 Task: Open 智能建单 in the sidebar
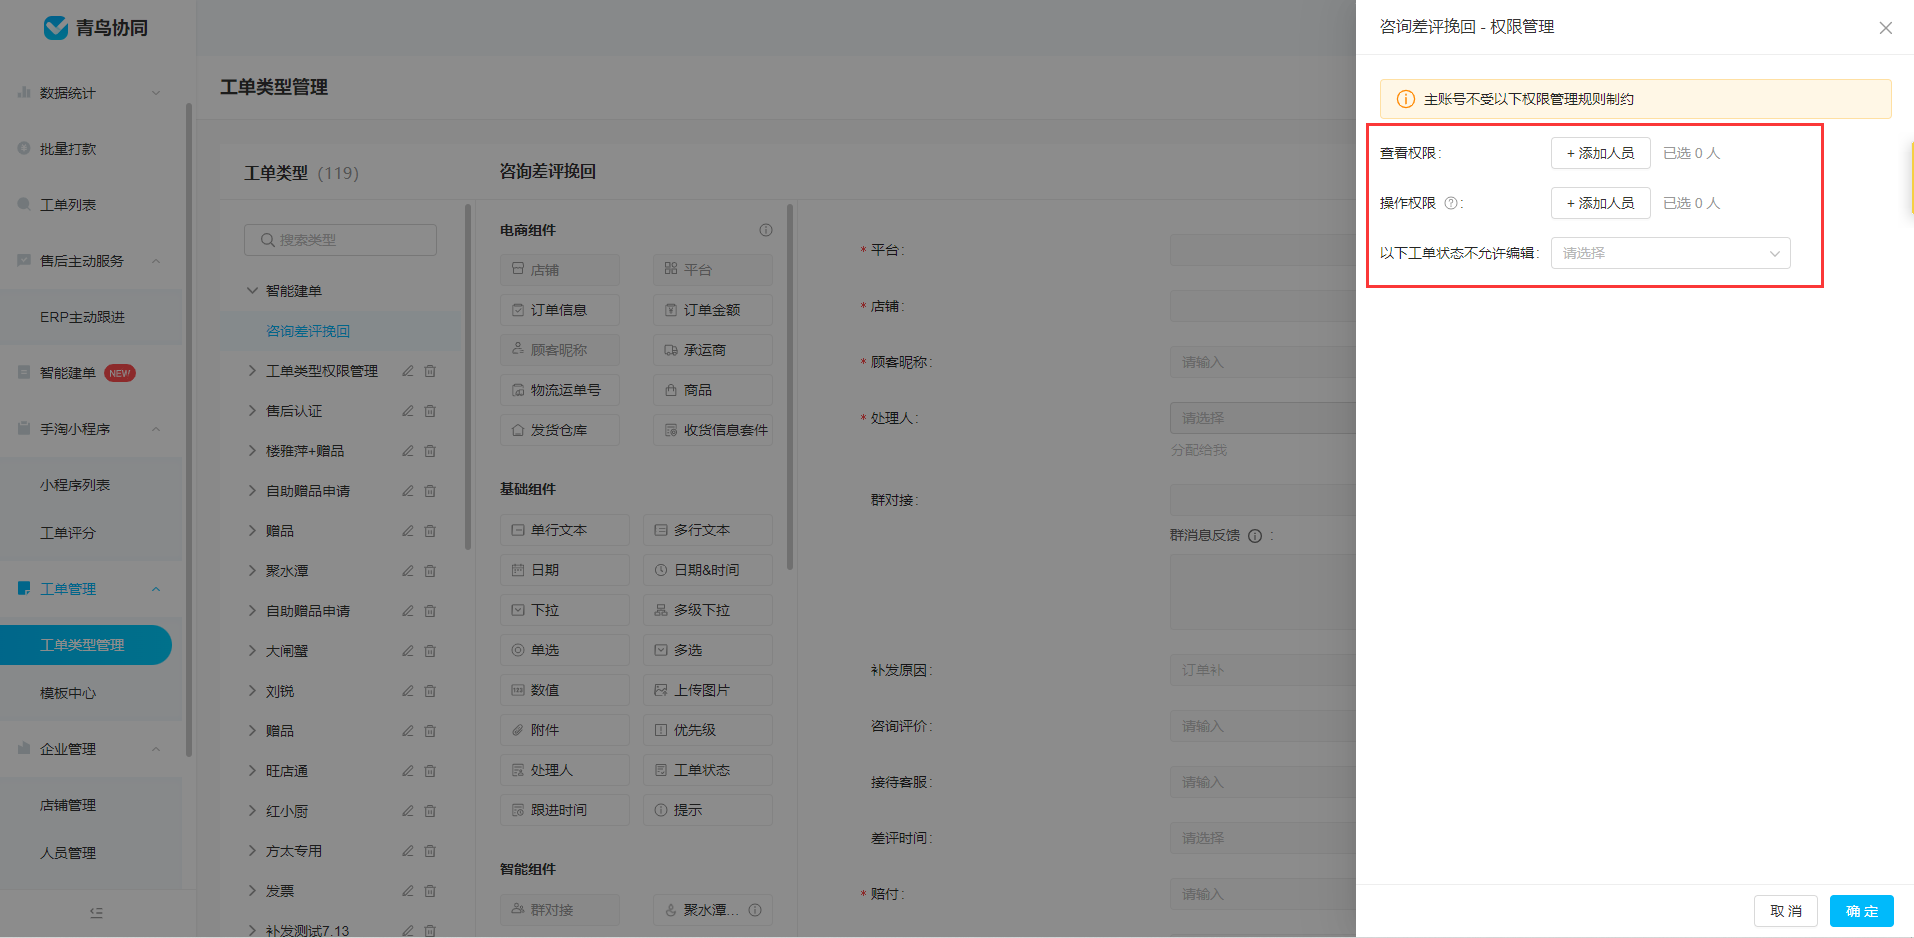68,373
